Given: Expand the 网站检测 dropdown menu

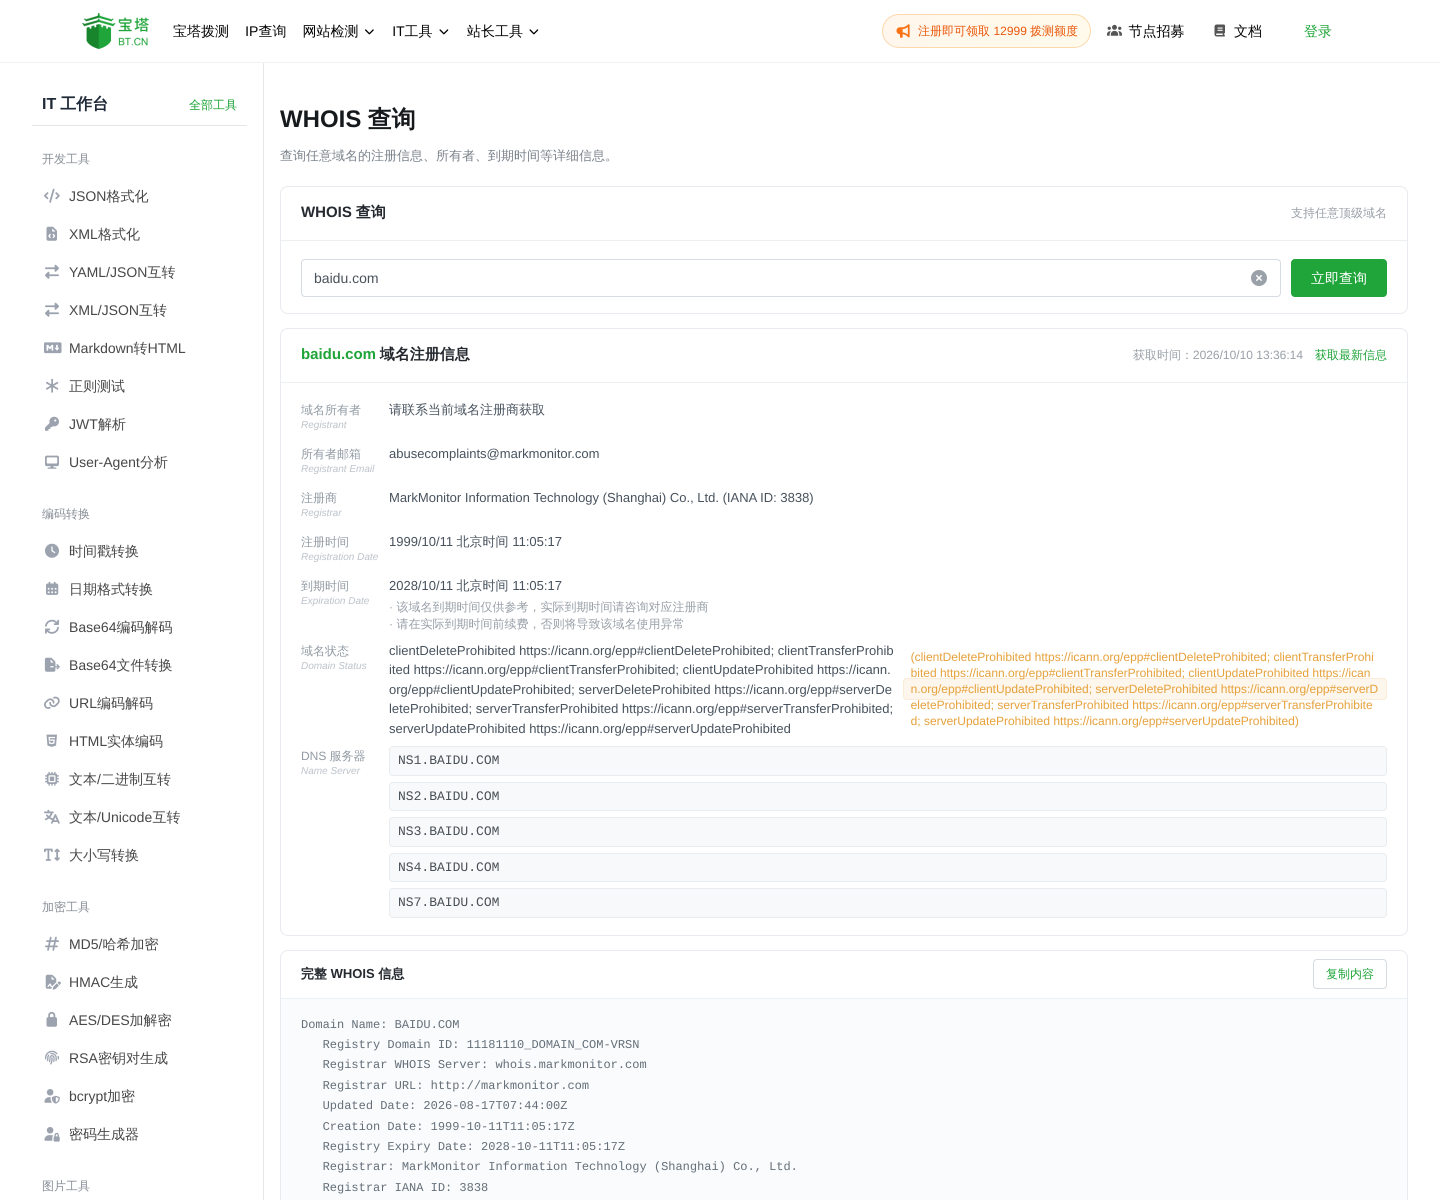Looking at the screenshot, I should (339, 31).
